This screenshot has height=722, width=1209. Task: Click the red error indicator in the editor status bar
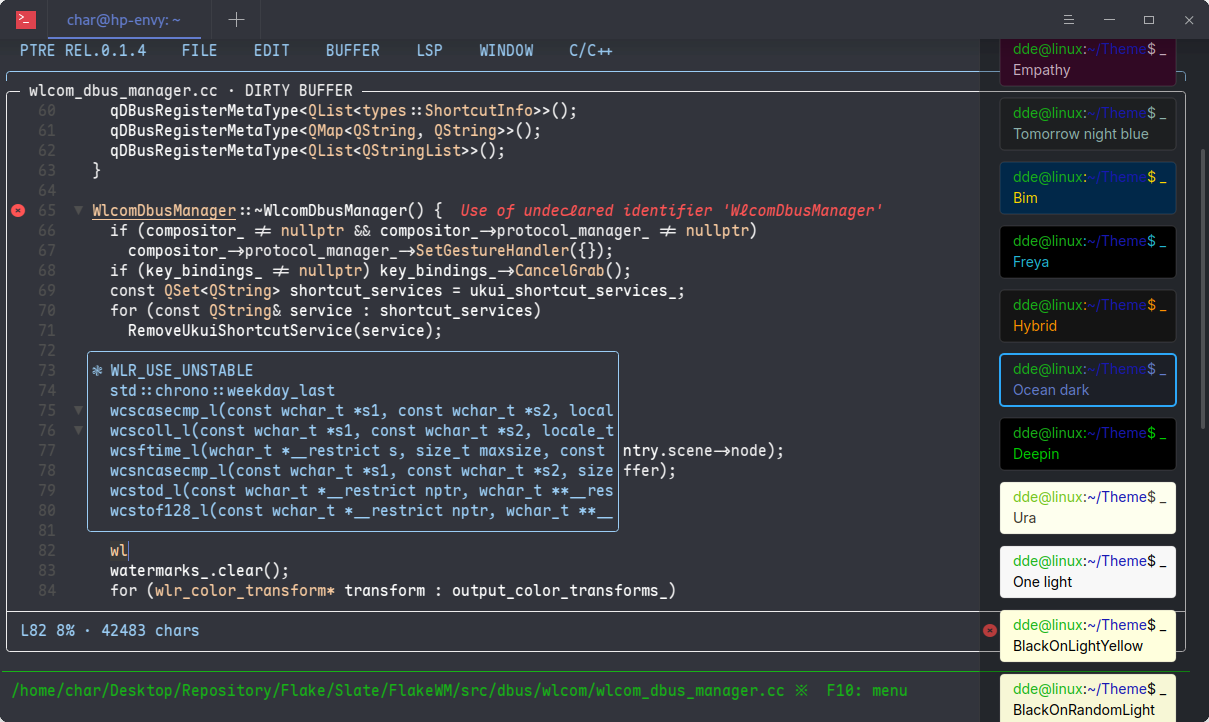[990, 630]
